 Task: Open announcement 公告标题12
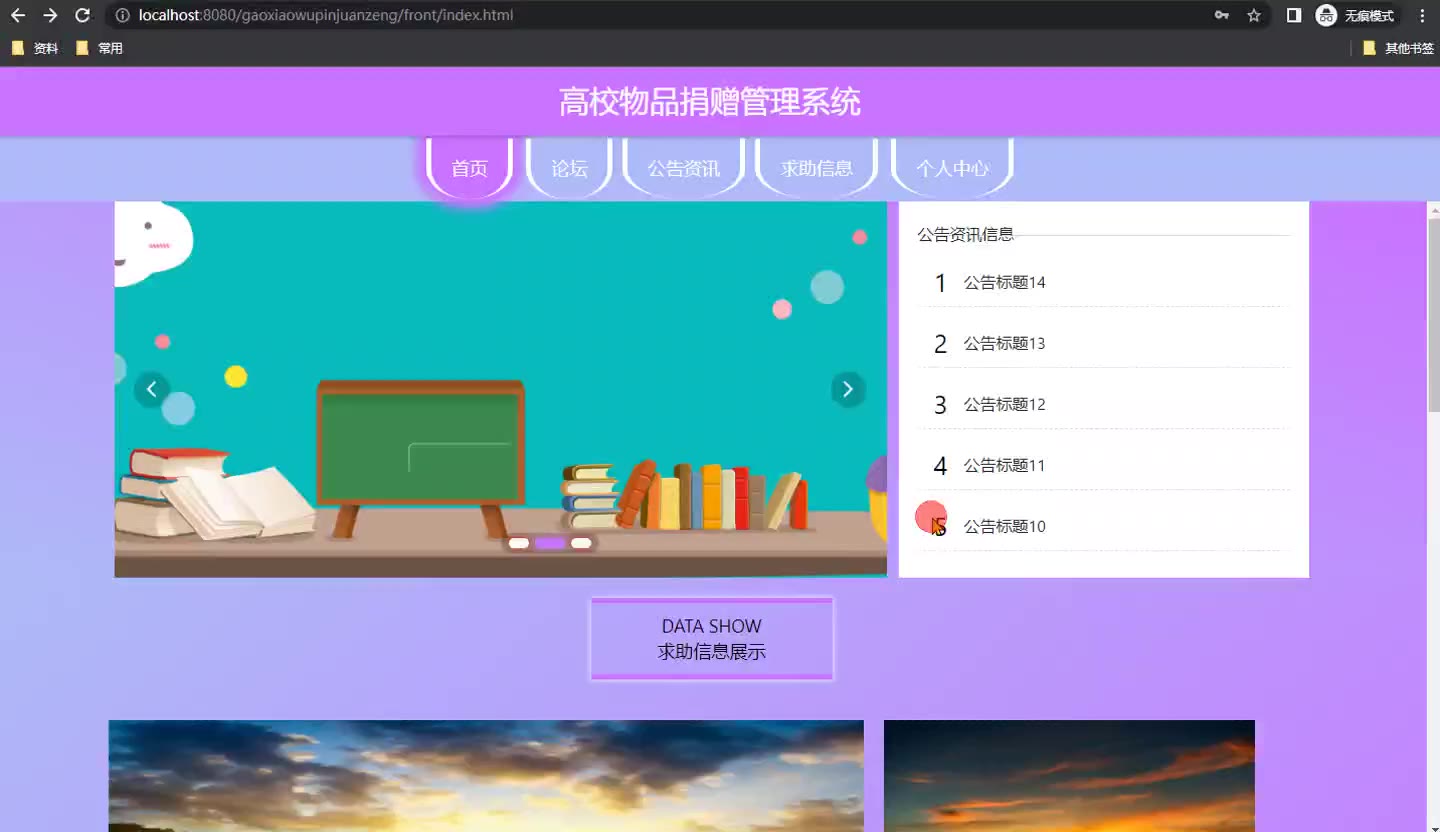point(1004,405)
